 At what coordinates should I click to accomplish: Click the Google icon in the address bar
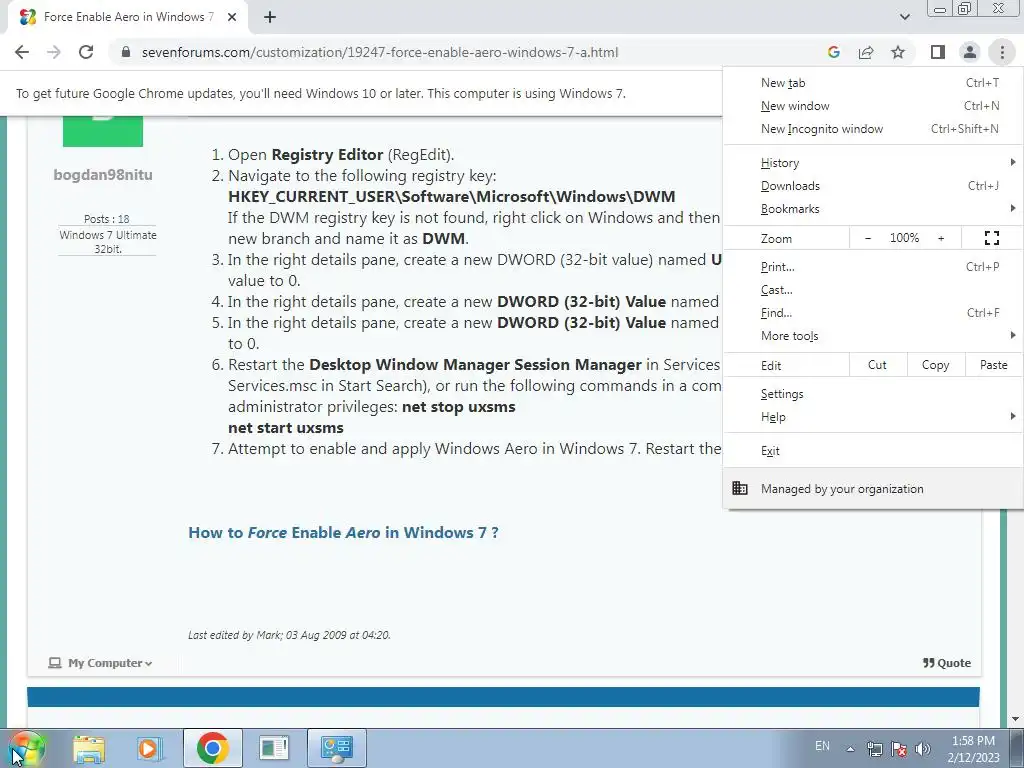(x=833, y=52)
